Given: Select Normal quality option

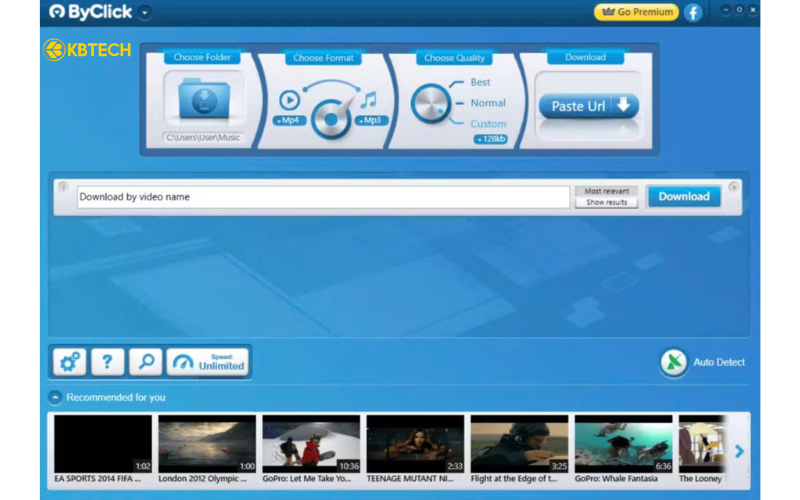Looking at the screenshot, I should (488, 103).
